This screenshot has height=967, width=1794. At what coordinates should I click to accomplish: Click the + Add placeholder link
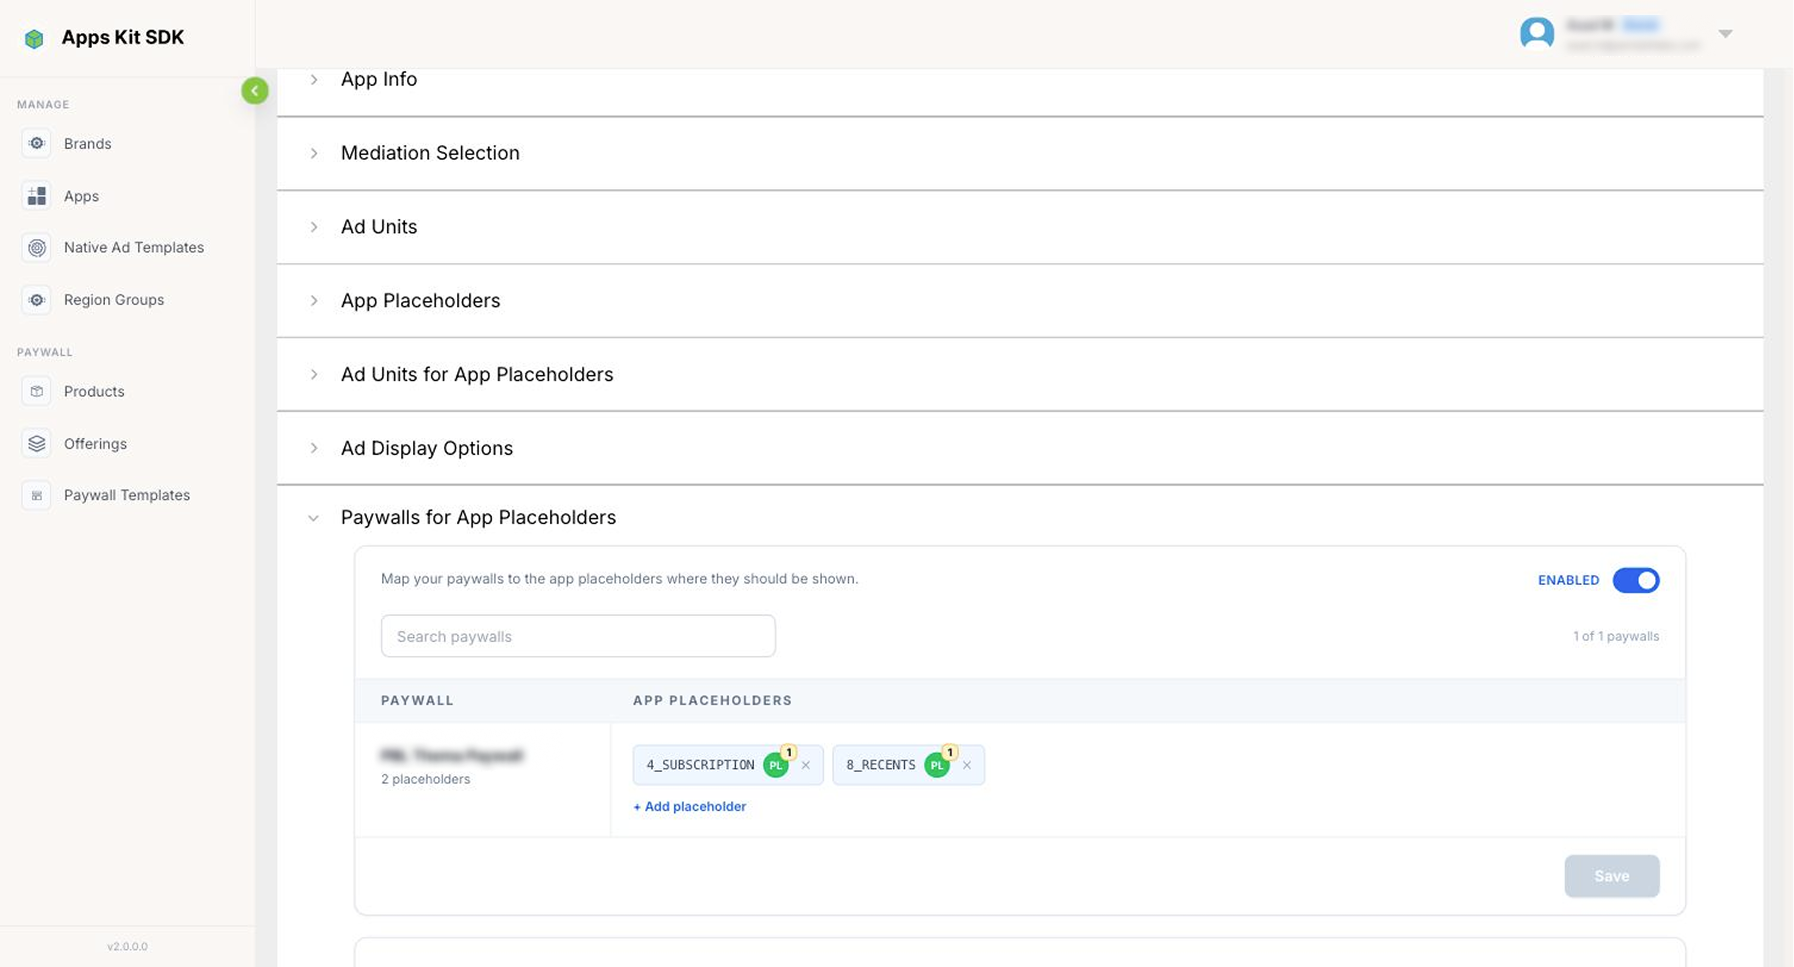tap(690, 807)
